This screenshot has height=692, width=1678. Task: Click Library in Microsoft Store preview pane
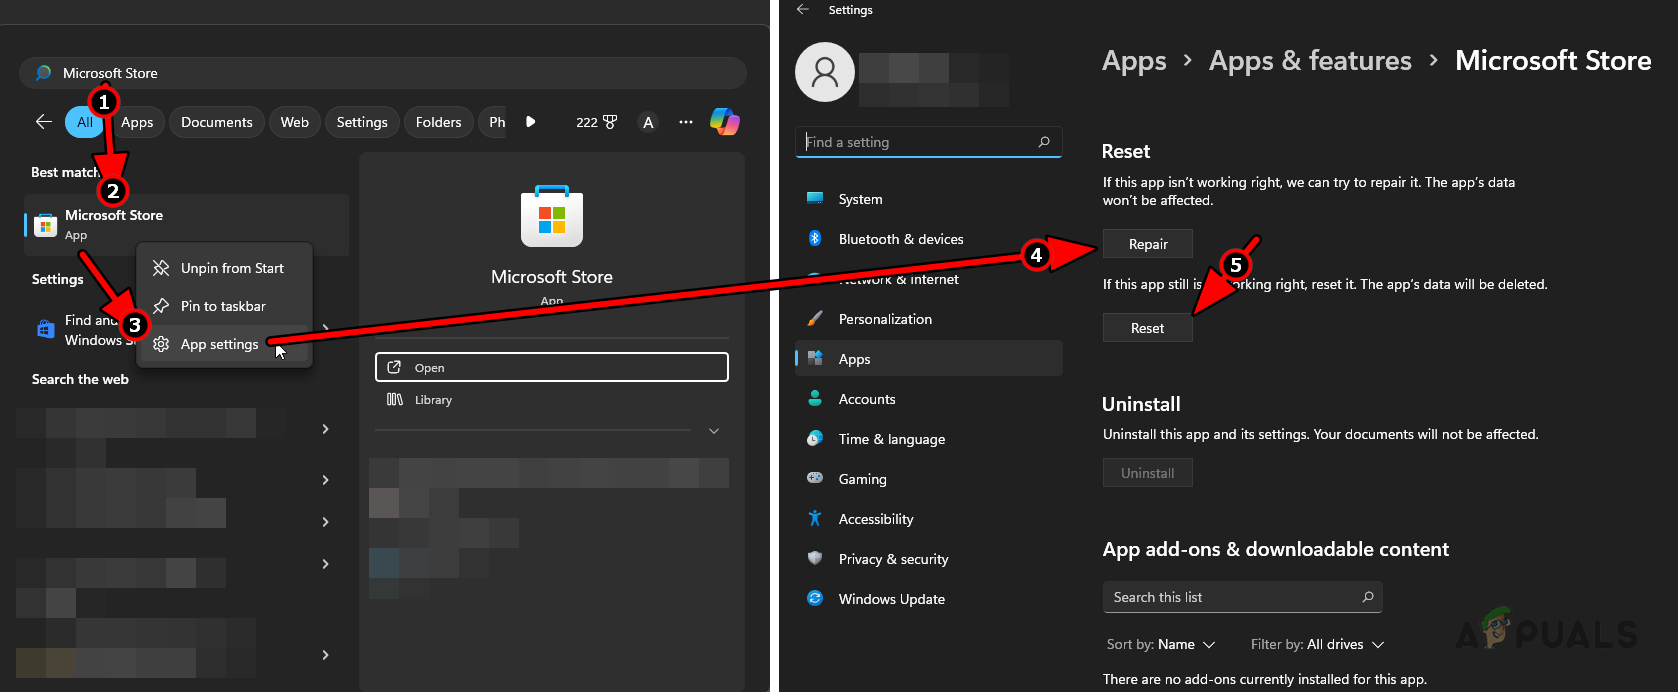click(552, 400)
